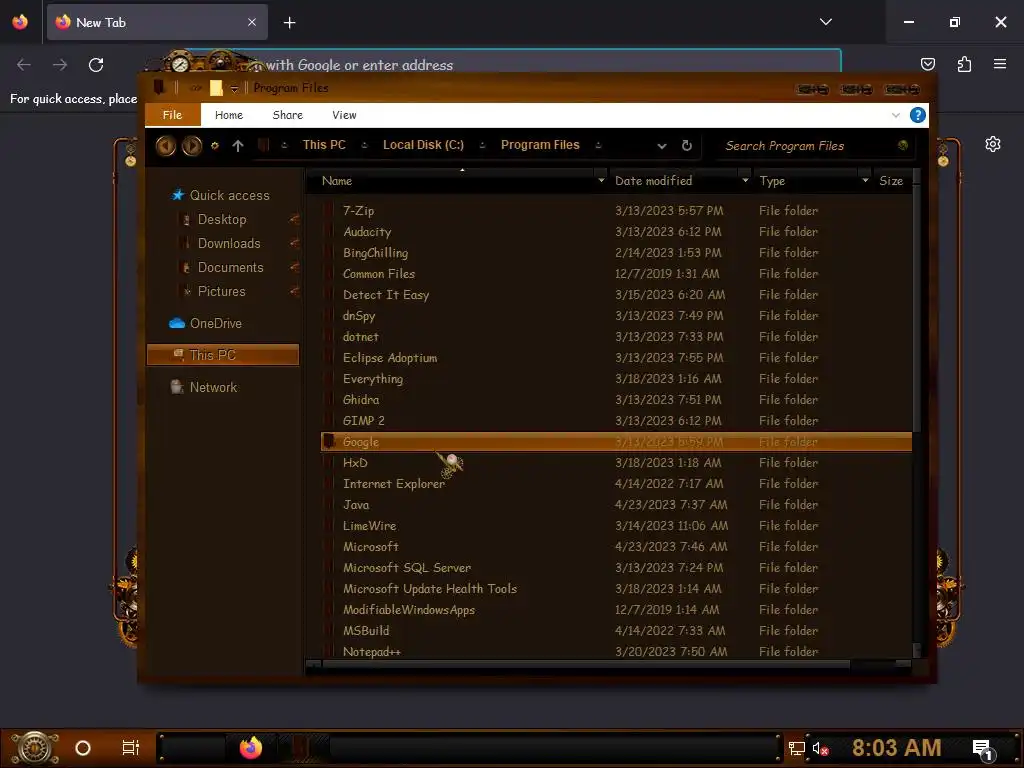The width and height of the screenshot is (1024, 768).
Task: Sort by the Size column header
Action: pos(891,181)
